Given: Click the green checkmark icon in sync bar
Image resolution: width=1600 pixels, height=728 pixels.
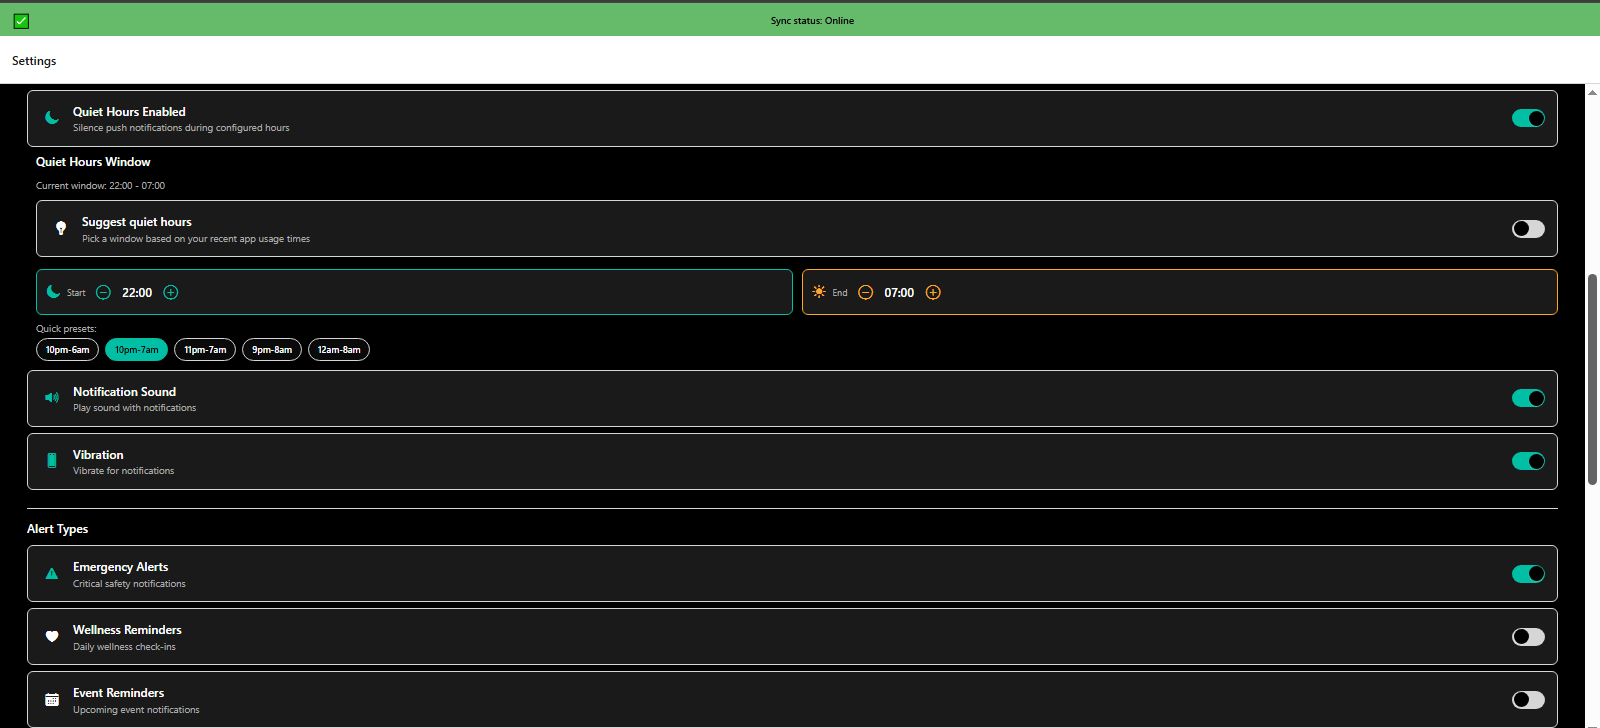Looking at the screenshot, I should (x=21, y=20).
